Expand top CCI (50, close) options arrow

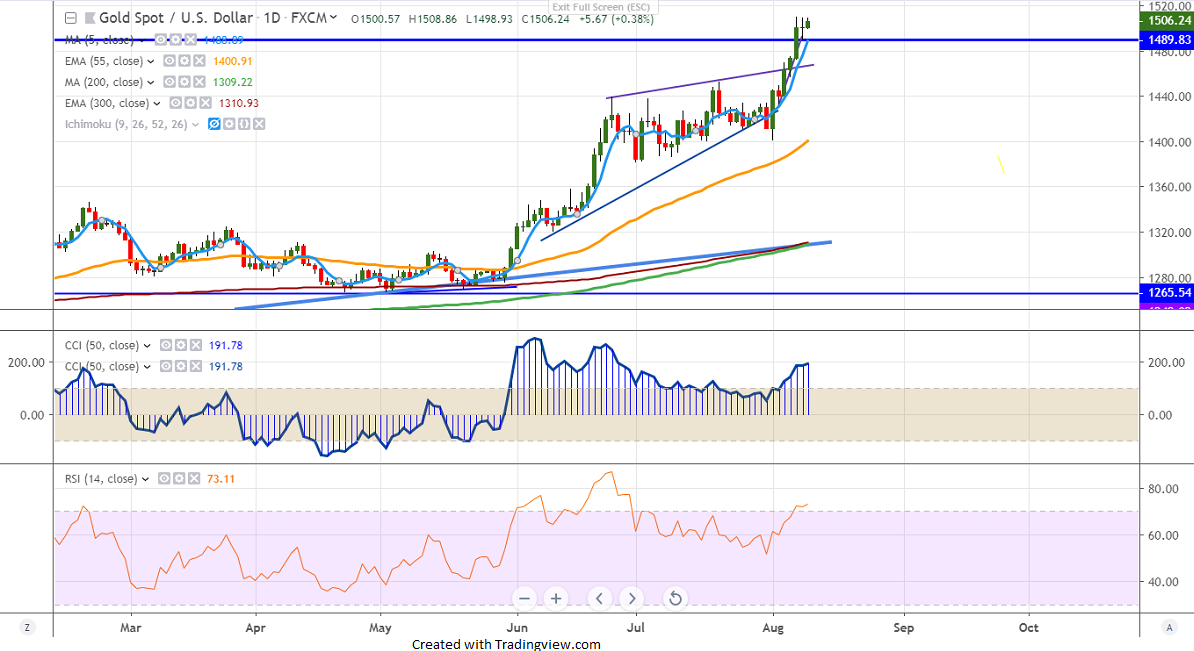[147, 346]
